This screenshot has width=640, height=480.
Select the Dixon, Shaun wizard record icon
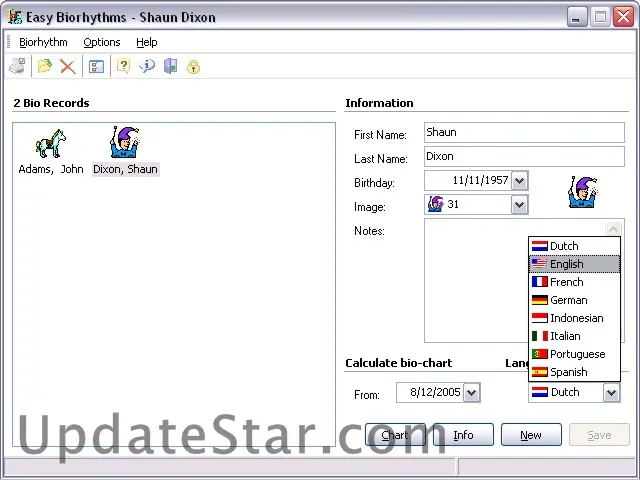click(x=125, y=142)
